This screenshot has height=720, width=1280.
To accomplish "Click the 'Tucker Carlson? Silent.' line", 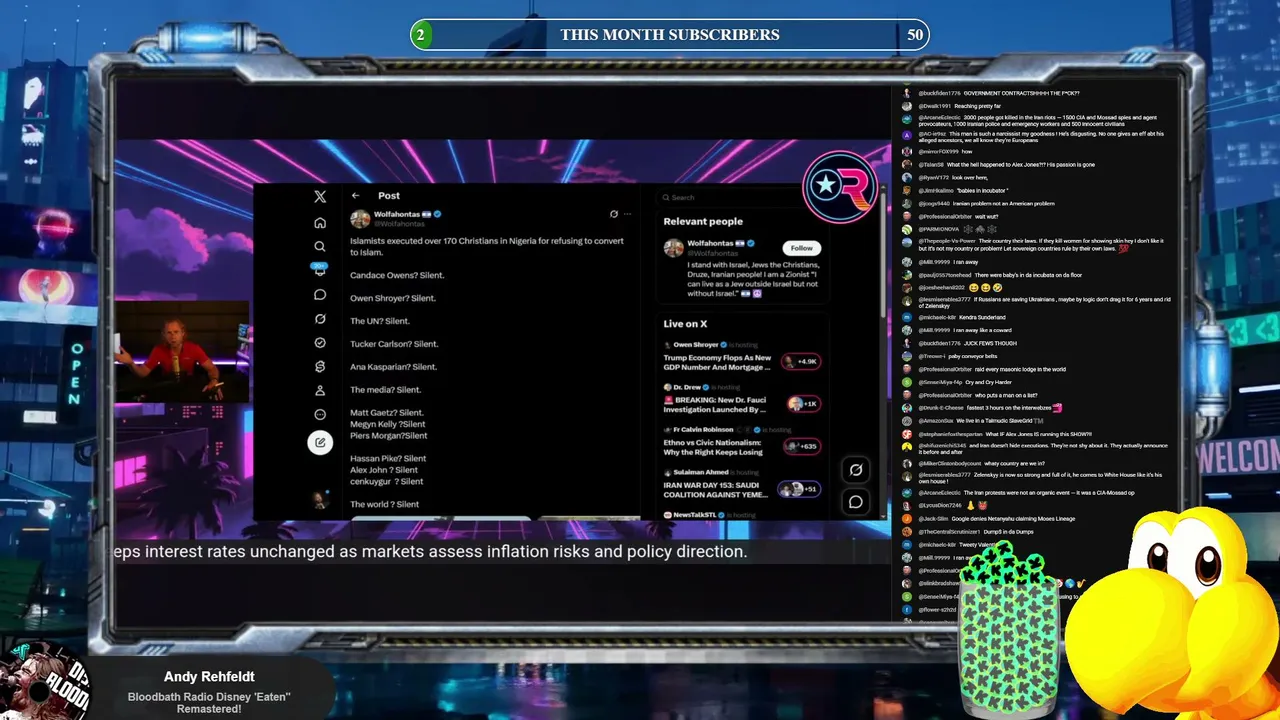I will tap(394, 344).
